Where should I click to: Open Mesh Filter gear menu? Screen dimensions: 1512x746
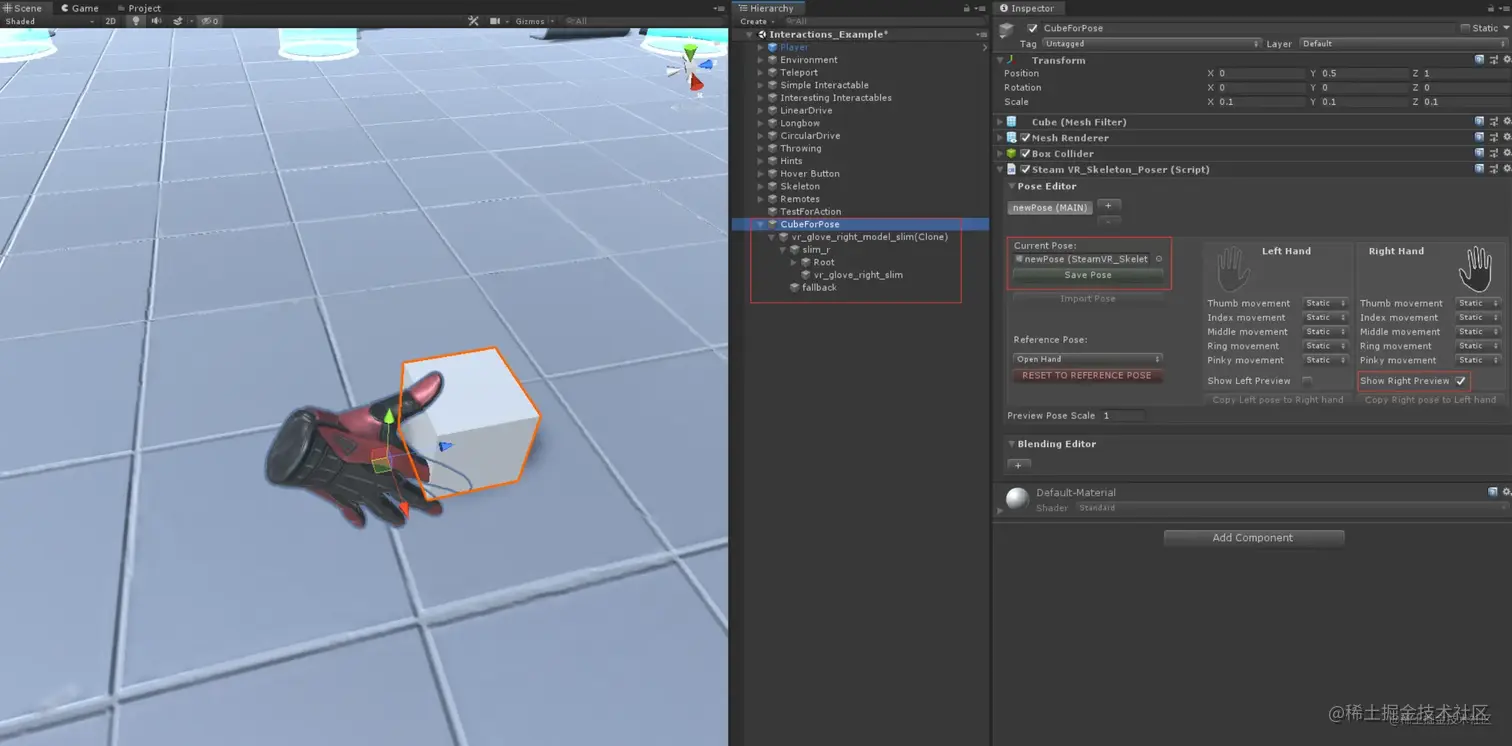[x=1506, y=122]
